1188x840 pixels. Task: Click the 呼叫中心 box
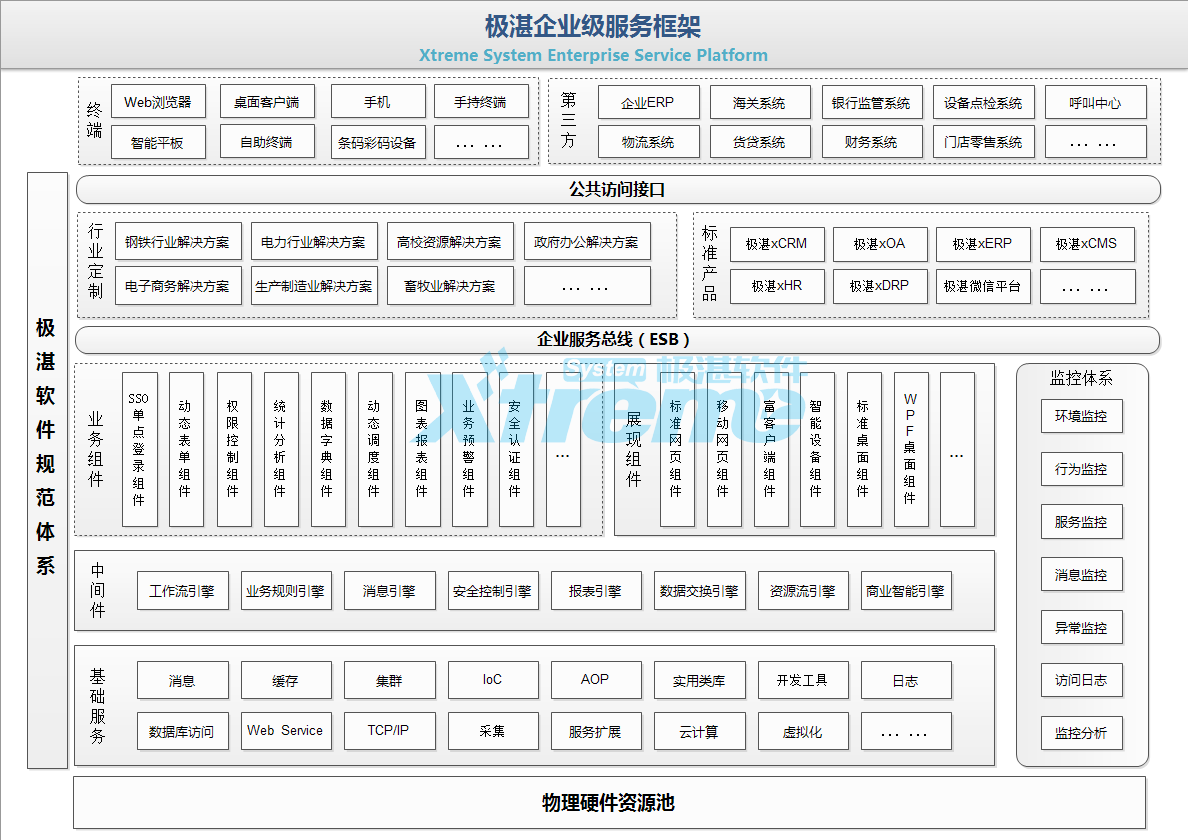pyautogui.click(x=1094, y=102)
